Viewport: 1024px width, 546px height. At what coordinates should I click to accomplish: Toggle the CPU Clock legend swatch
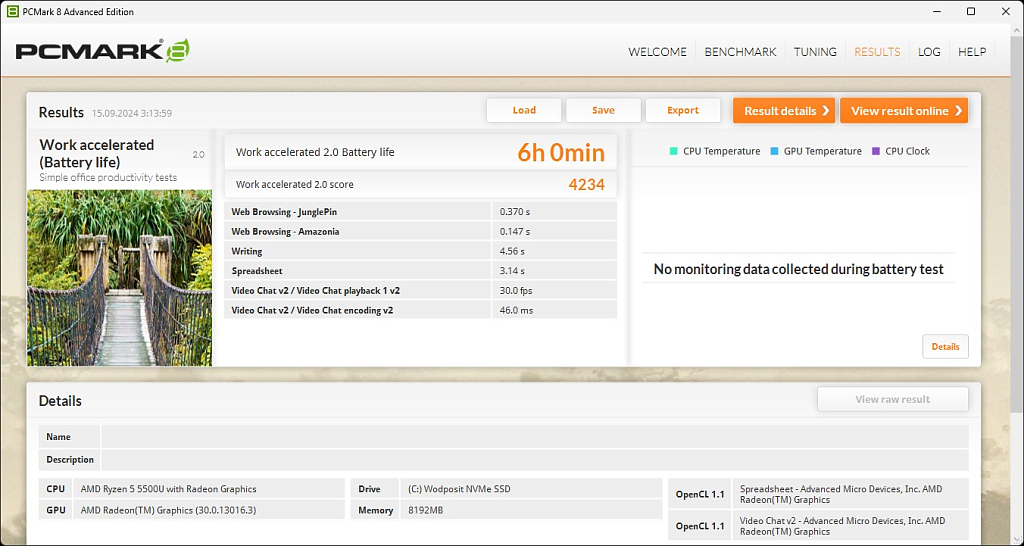[x=876, y=151]
